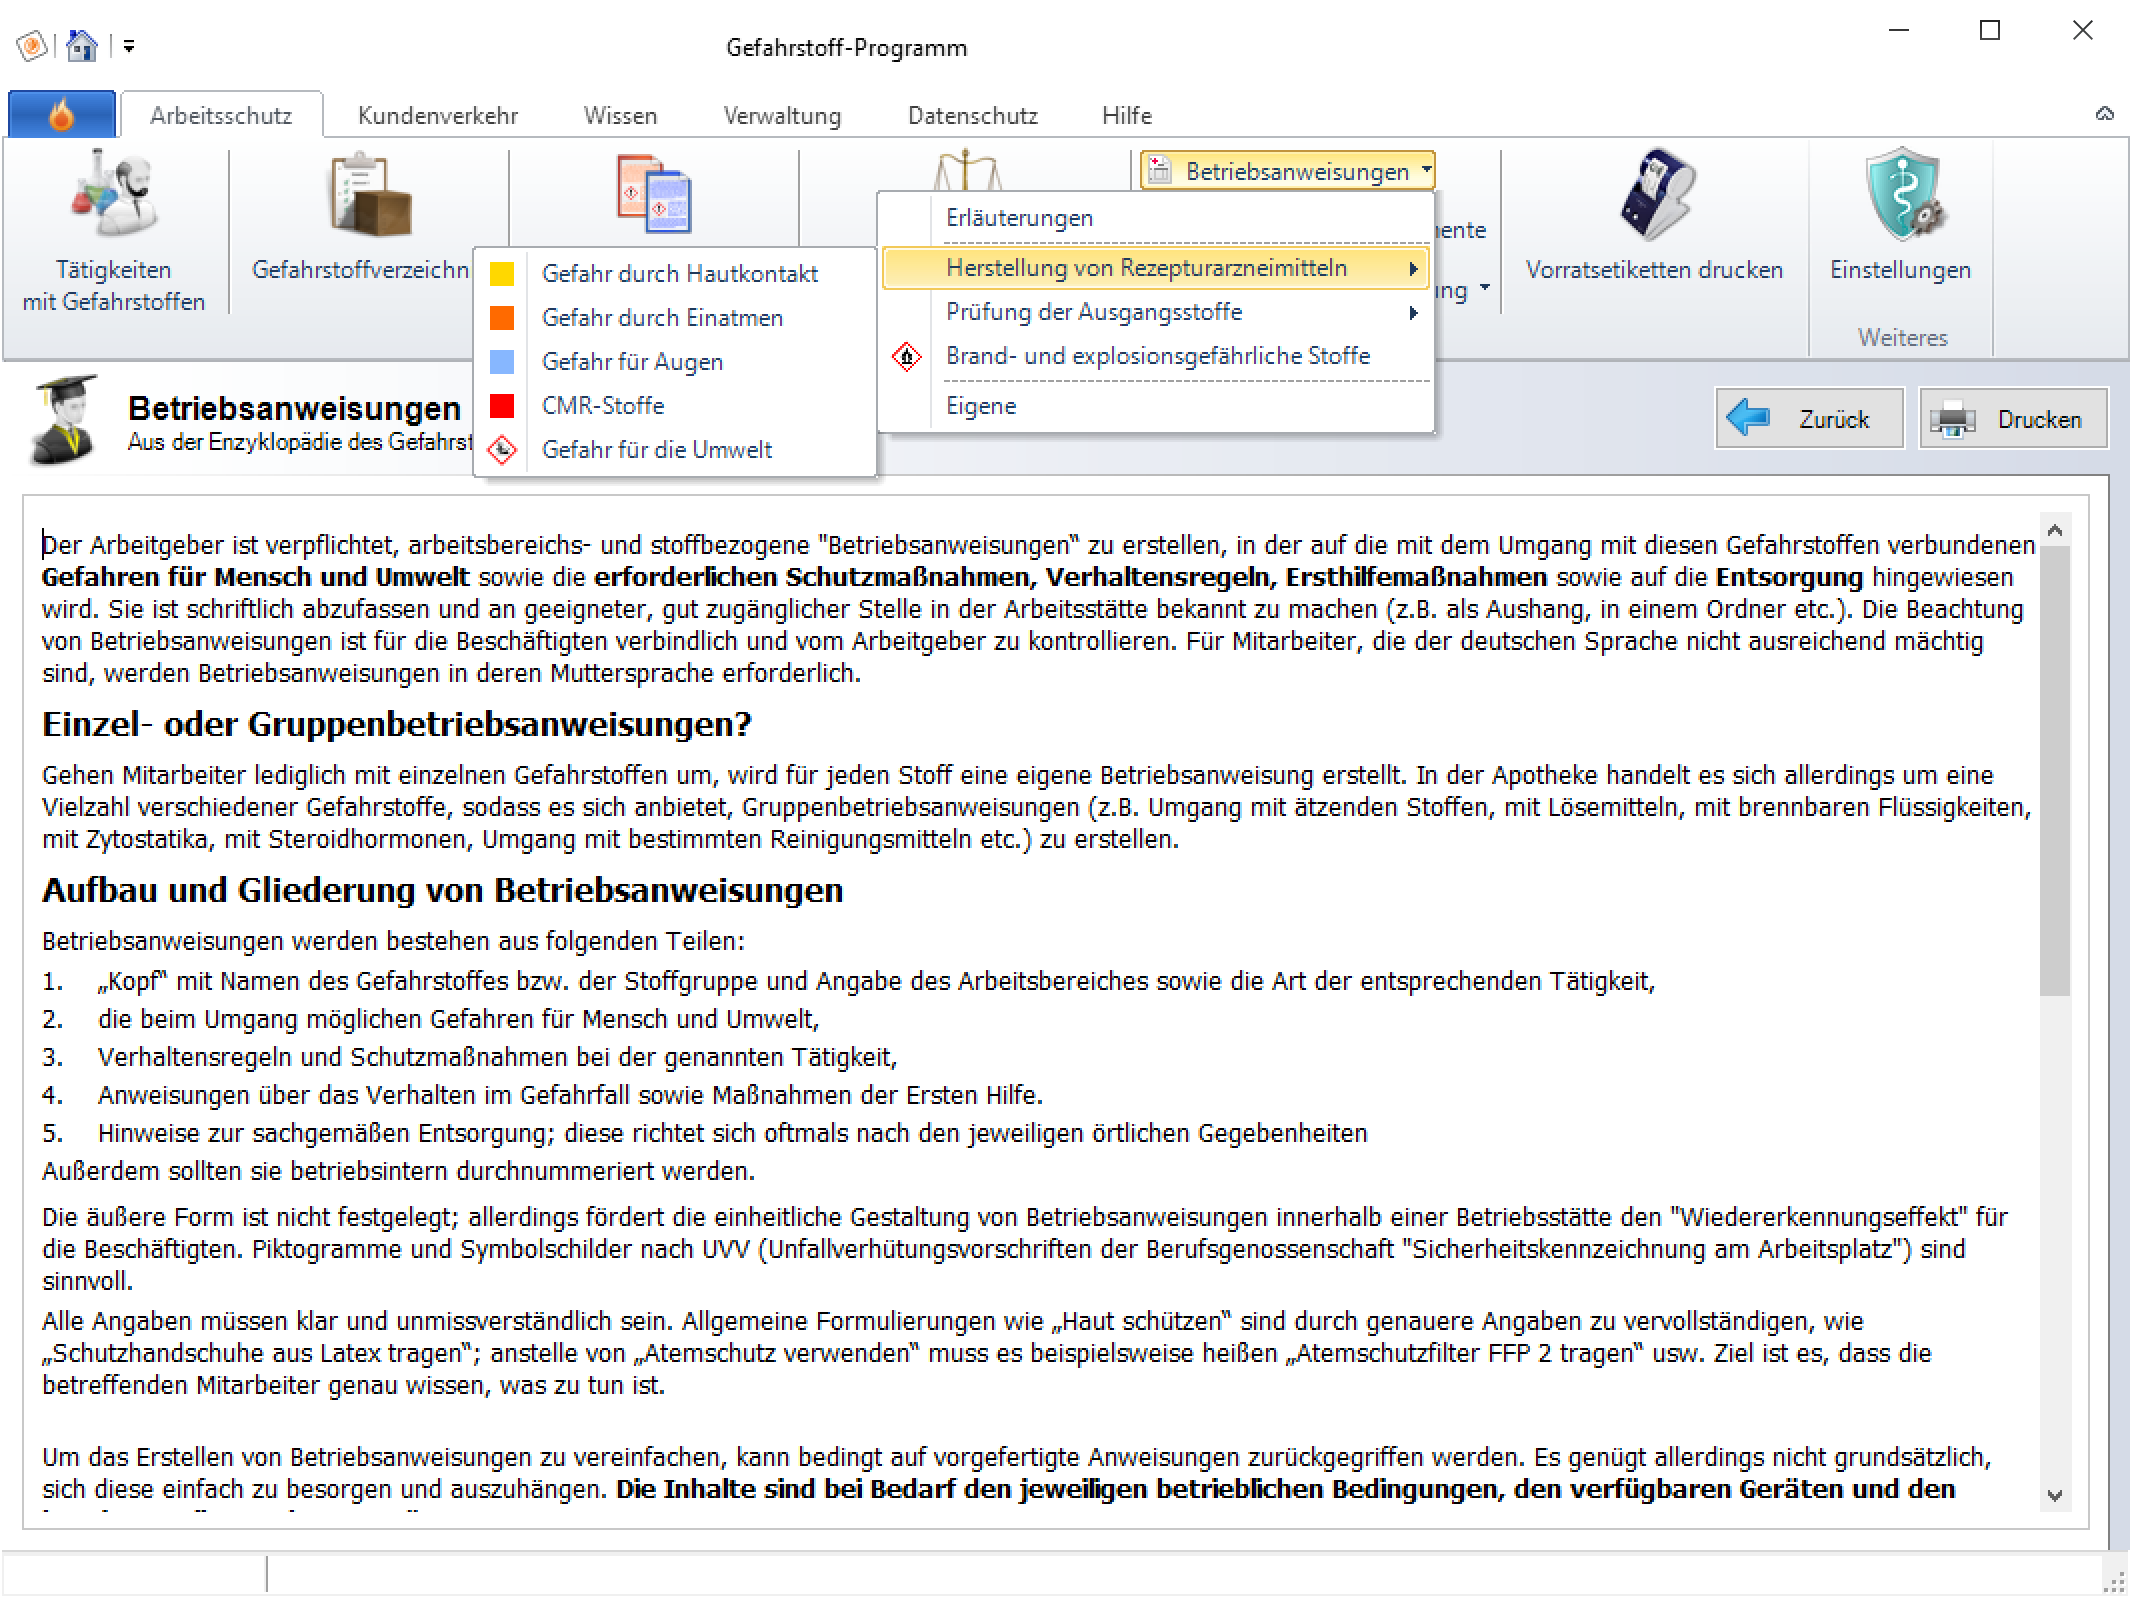Select yellow swatch for Gefahr durch Hautkontakt
Image resolution: width=2132 pixels, height=1600 pixels.
point(502,274)
